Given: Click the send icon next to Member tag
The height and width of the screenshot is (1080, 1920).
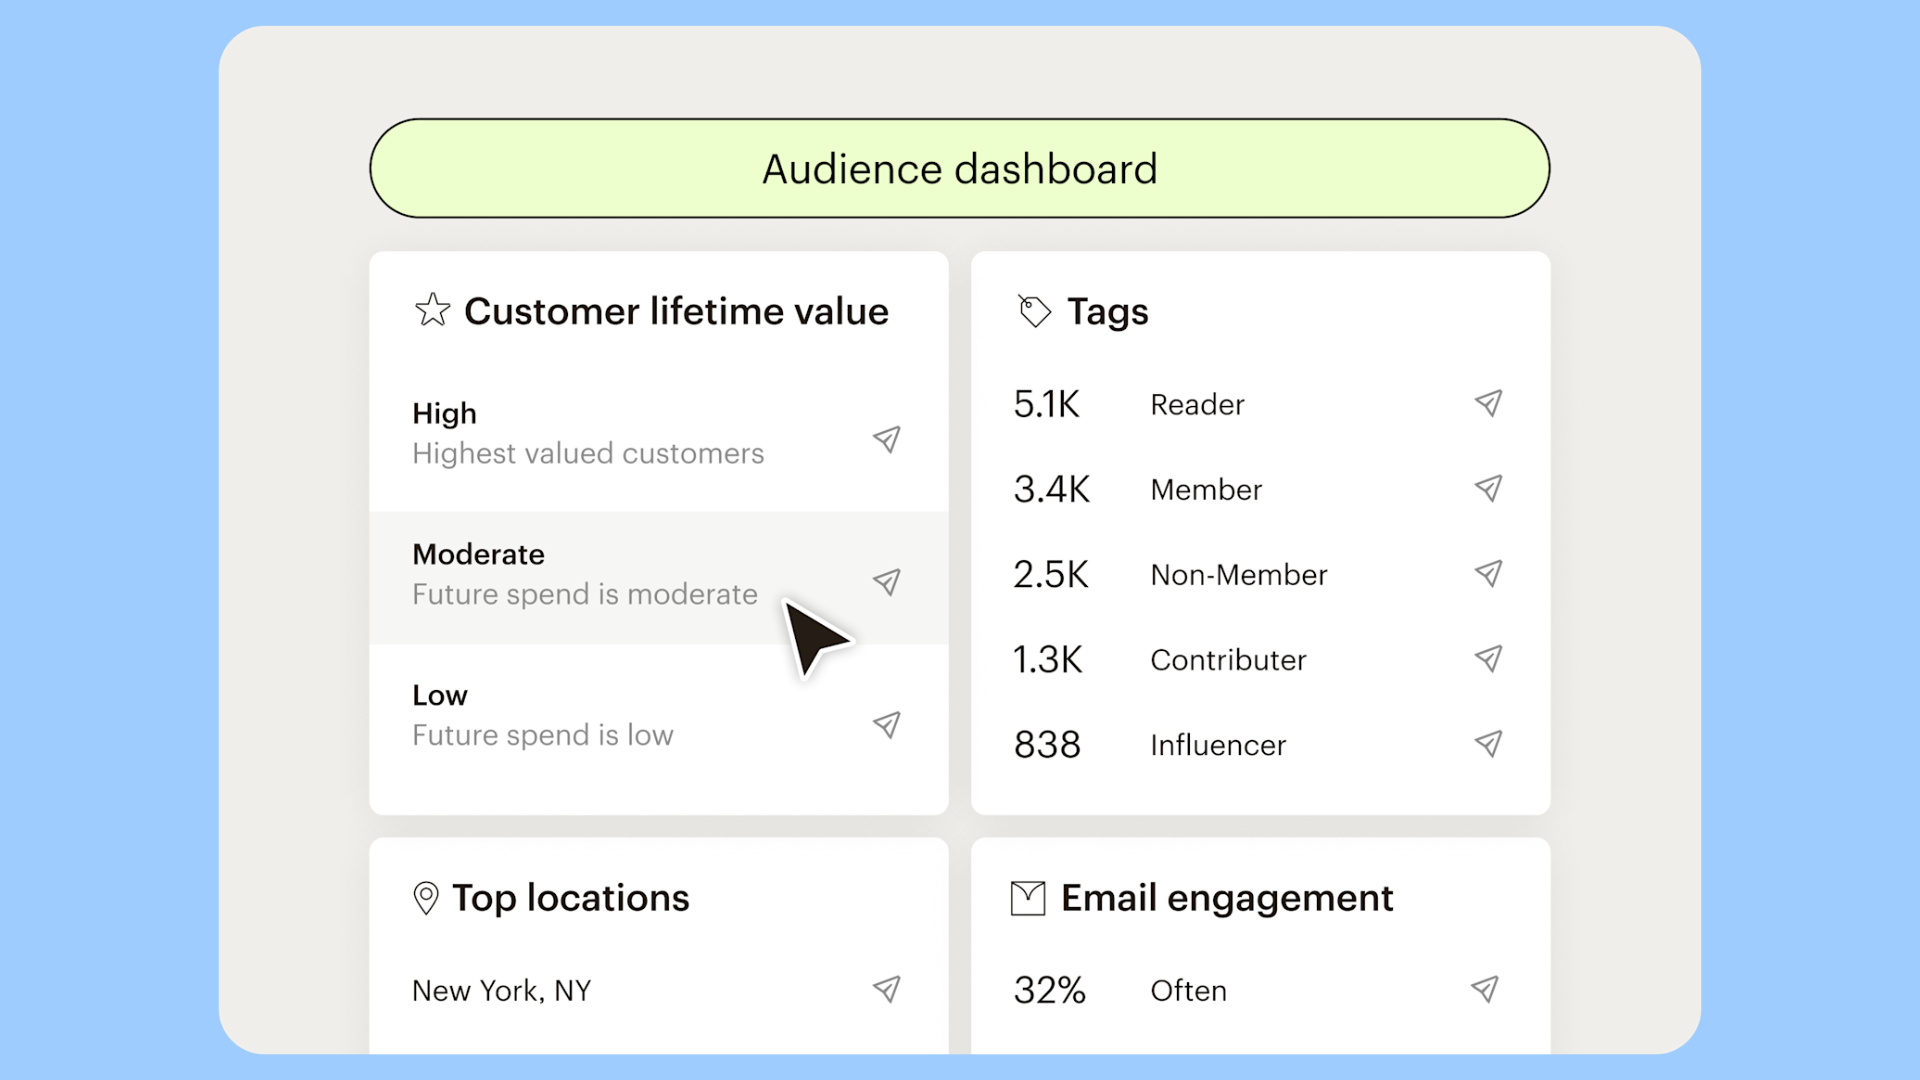Looking at the screenshot, I should coord(1488,488).
